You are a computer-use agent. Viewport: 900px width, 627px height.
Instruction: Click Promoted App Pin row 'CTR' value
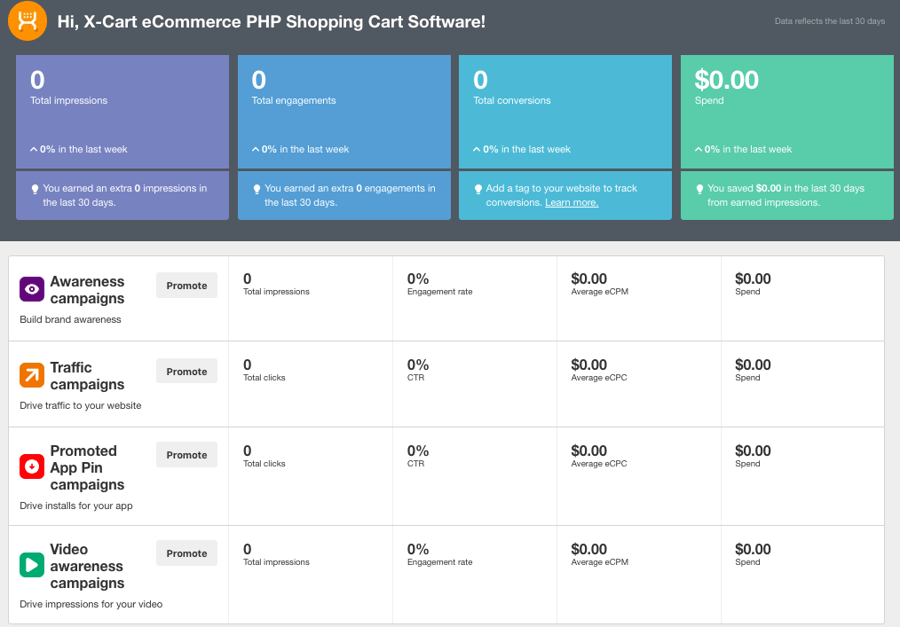click(x=418, y=451)
